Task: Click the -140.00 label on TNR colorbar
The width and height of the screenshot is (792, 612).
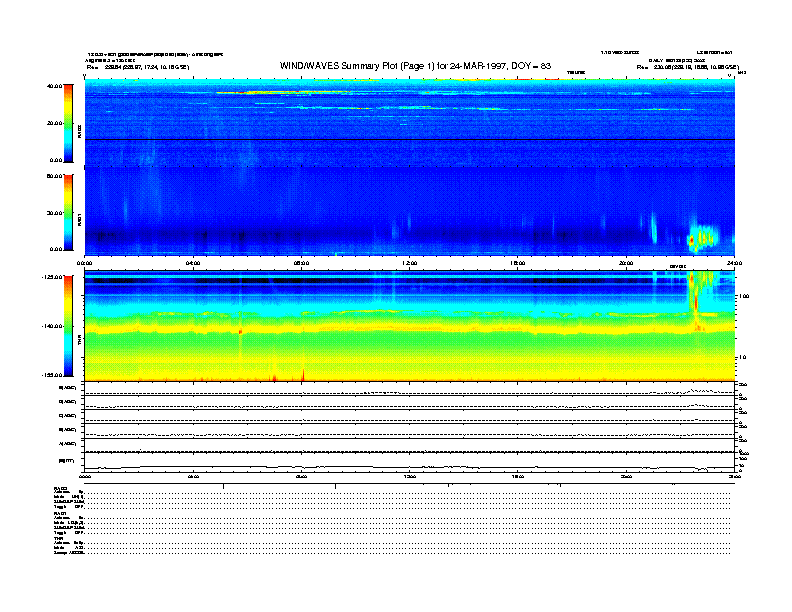Action: [53, 326]
